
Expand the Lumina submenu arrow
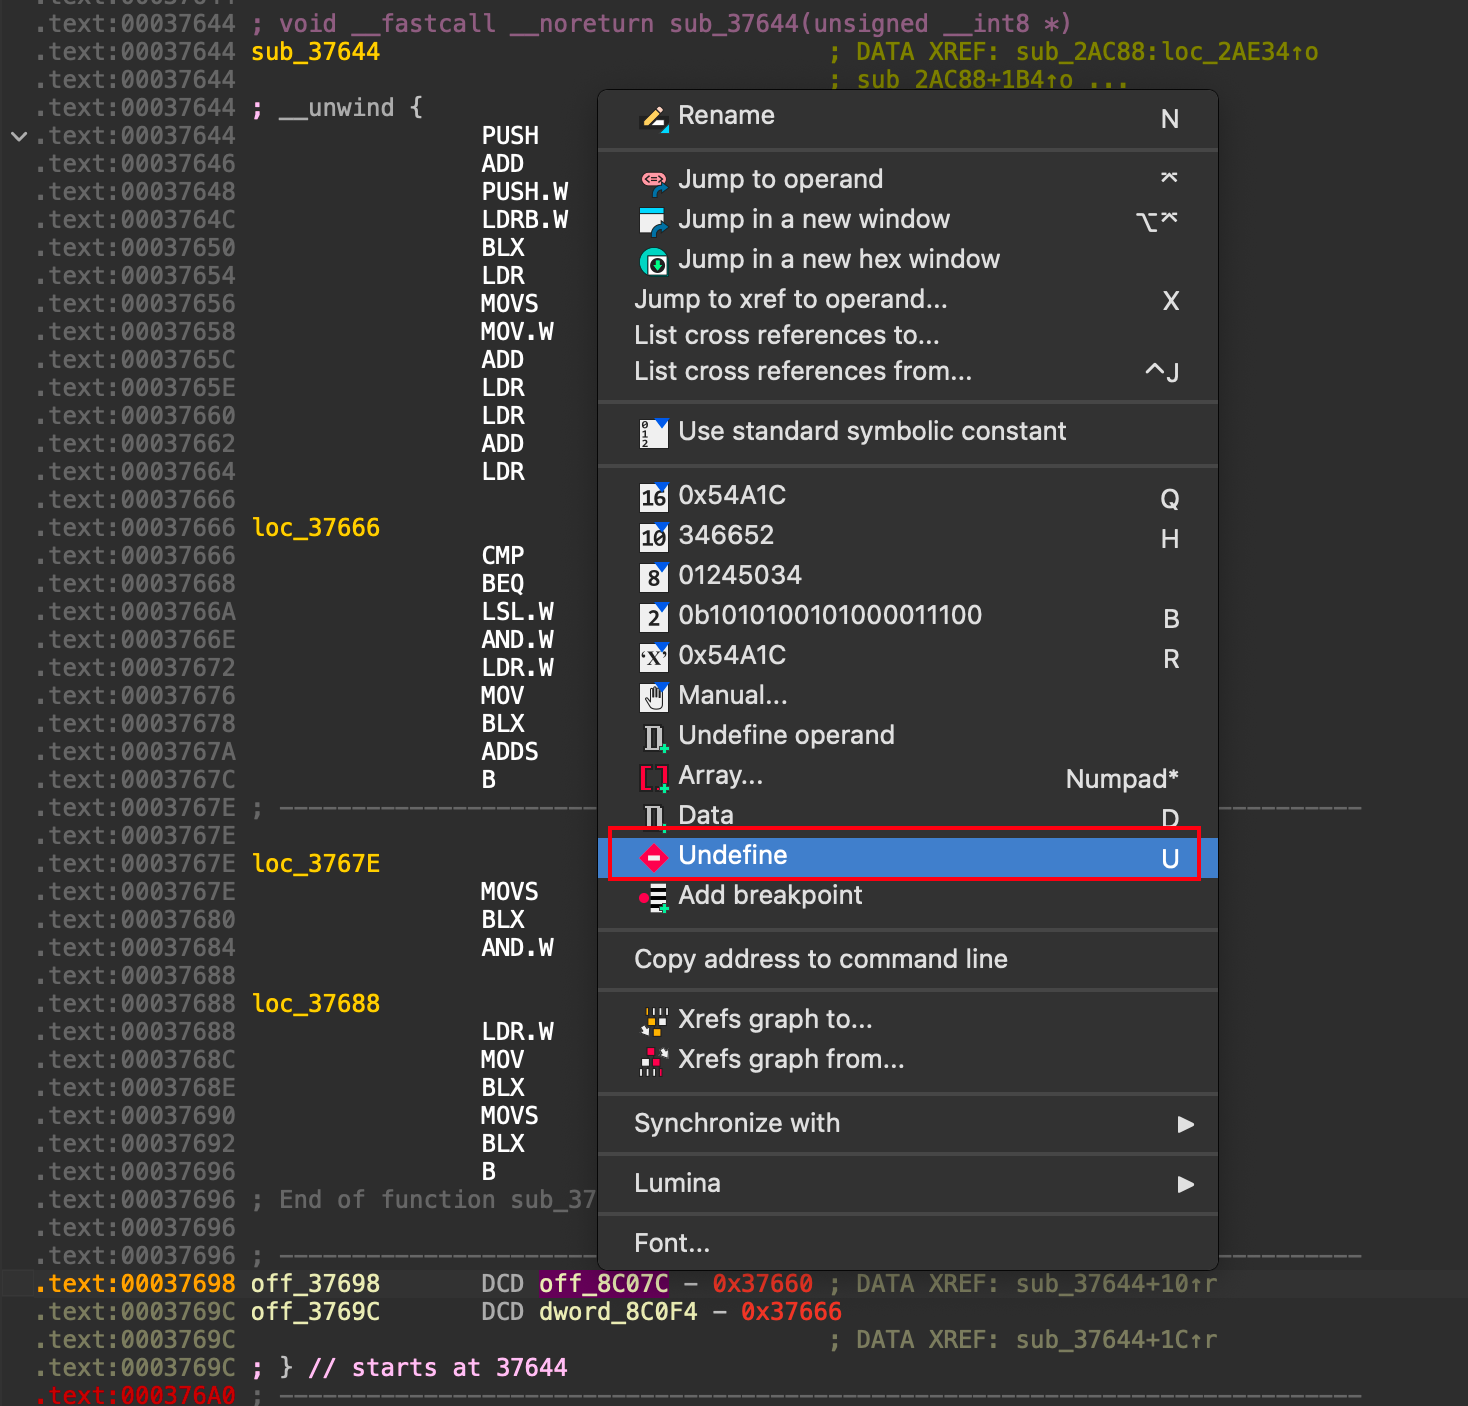coord(1186,1184)
